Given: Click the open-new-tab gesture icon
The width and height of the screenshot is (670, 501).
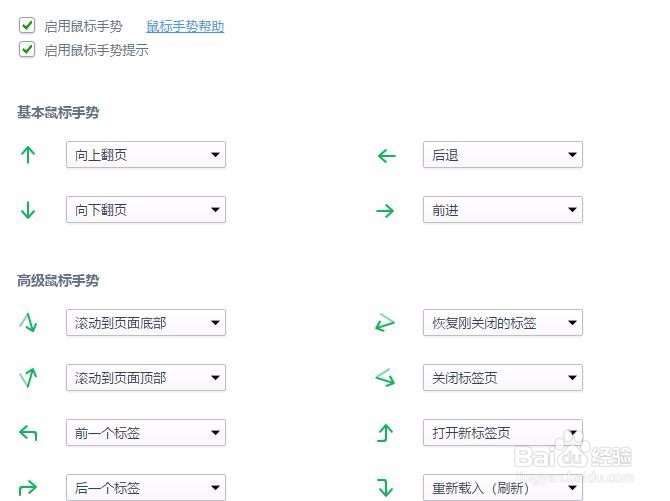Looking at the screenshot, I should pos(386,433).
